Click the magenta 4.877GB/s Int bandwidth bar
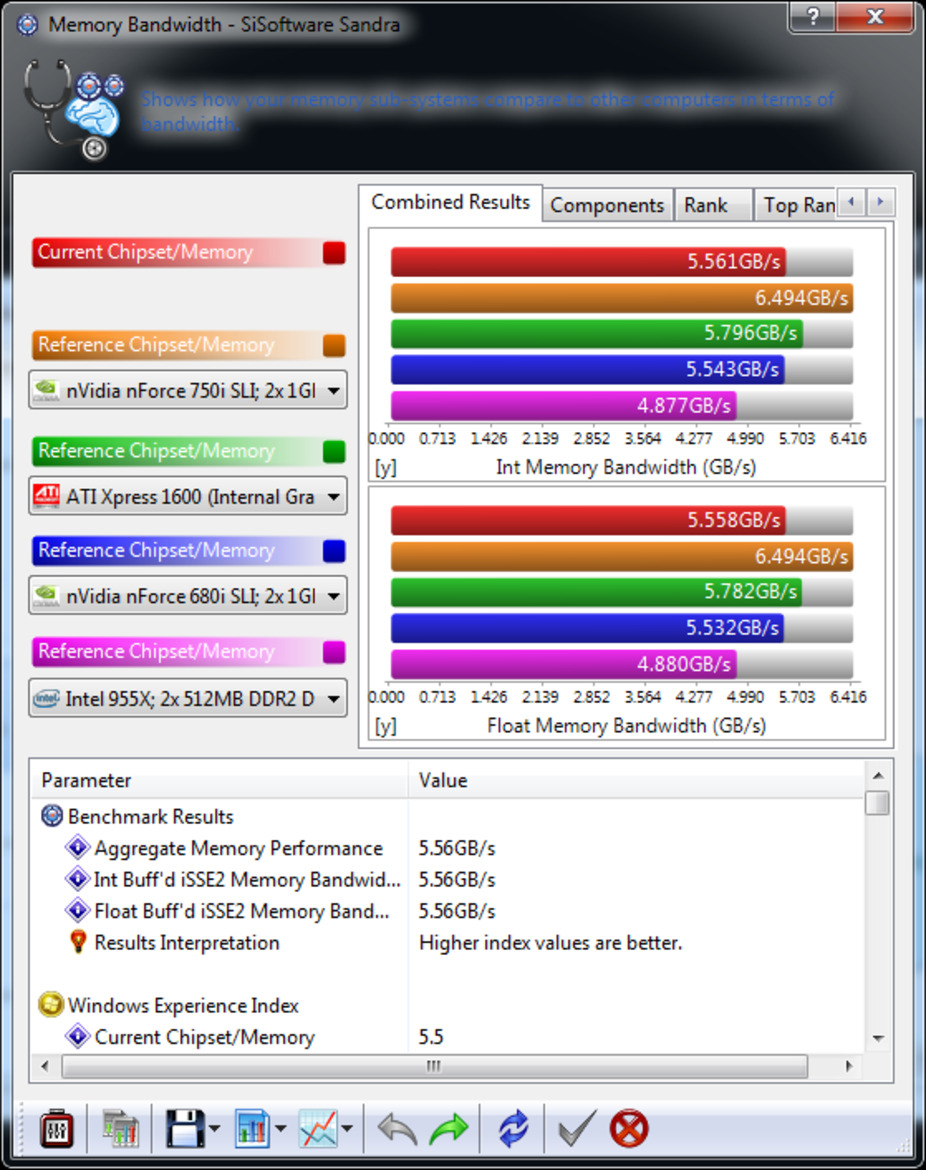Image resolution: width=926 pixels, height=1170 pixels. click(x=563, y=405)
